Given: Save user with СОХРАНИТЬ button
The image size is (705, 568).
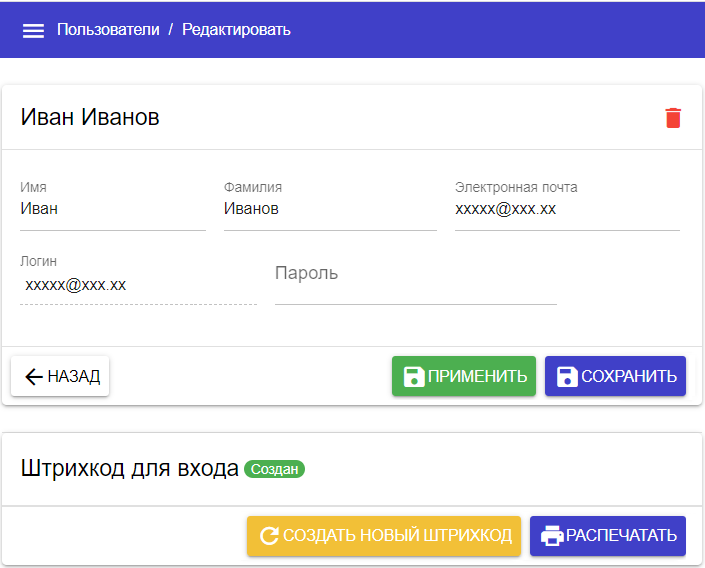Looking at the screenshot, I should [615, 376].
